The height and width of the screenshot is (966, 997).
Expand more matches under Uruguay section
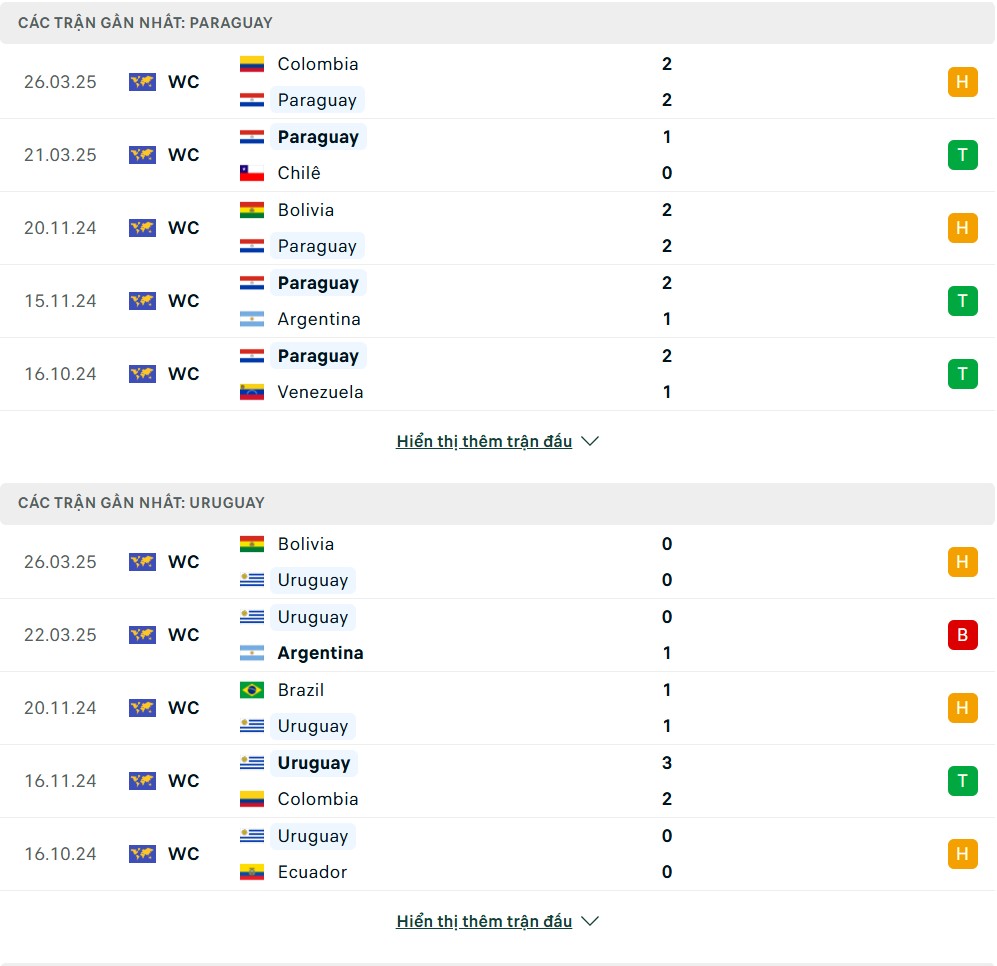click(484, 921)
